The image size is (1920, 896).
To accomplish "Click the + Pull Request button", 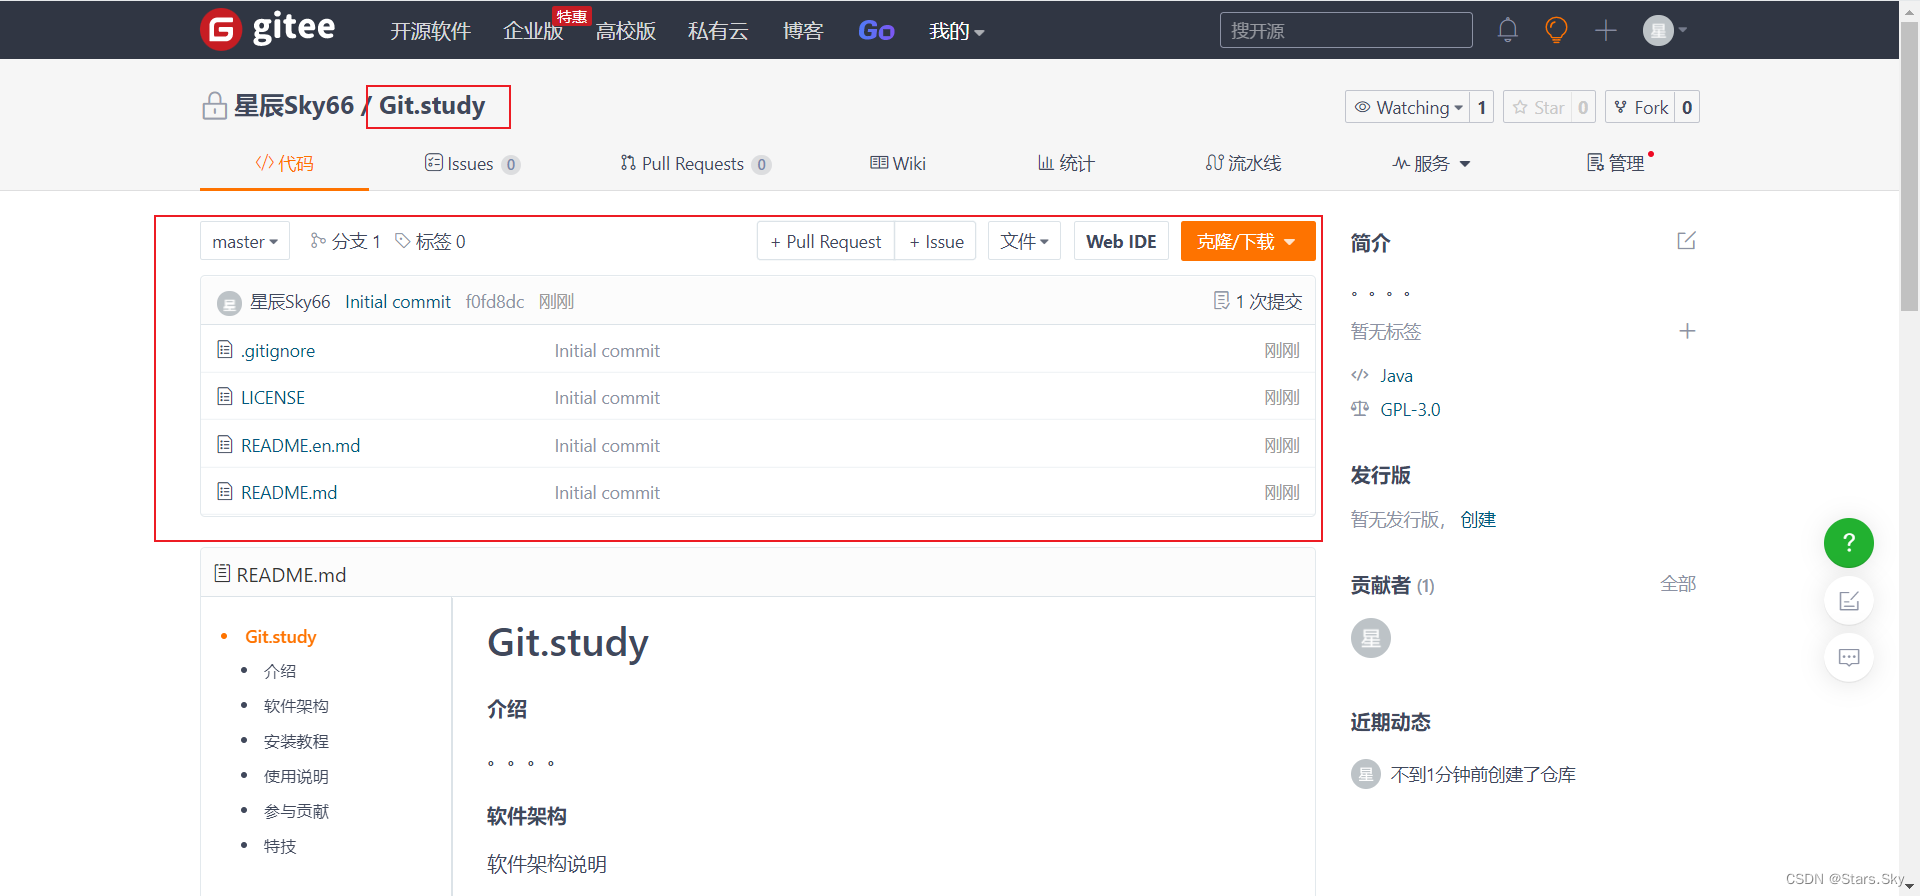I will point(826,241).
